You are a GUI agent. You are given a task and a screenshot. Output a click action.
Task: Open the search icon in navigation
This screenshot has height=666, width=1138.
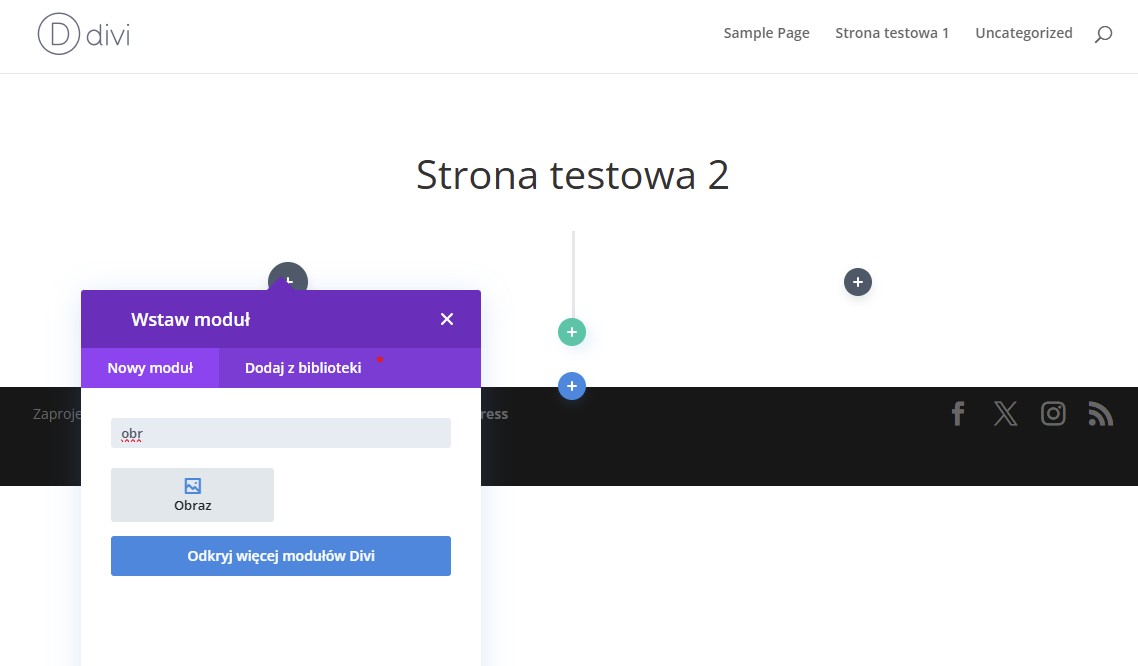click(1103, 34)
